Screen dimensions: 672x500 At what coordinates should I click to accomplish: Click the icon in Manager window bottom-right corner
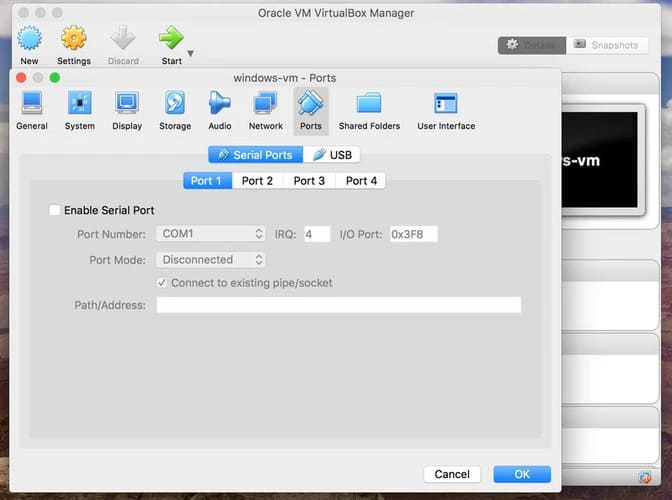(644, 476)
